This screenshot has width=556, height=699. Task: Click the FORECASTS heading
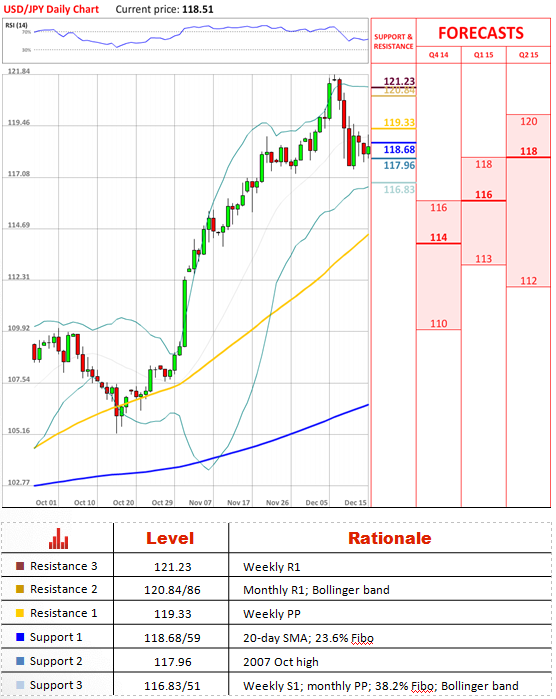(x=481, y=33)
